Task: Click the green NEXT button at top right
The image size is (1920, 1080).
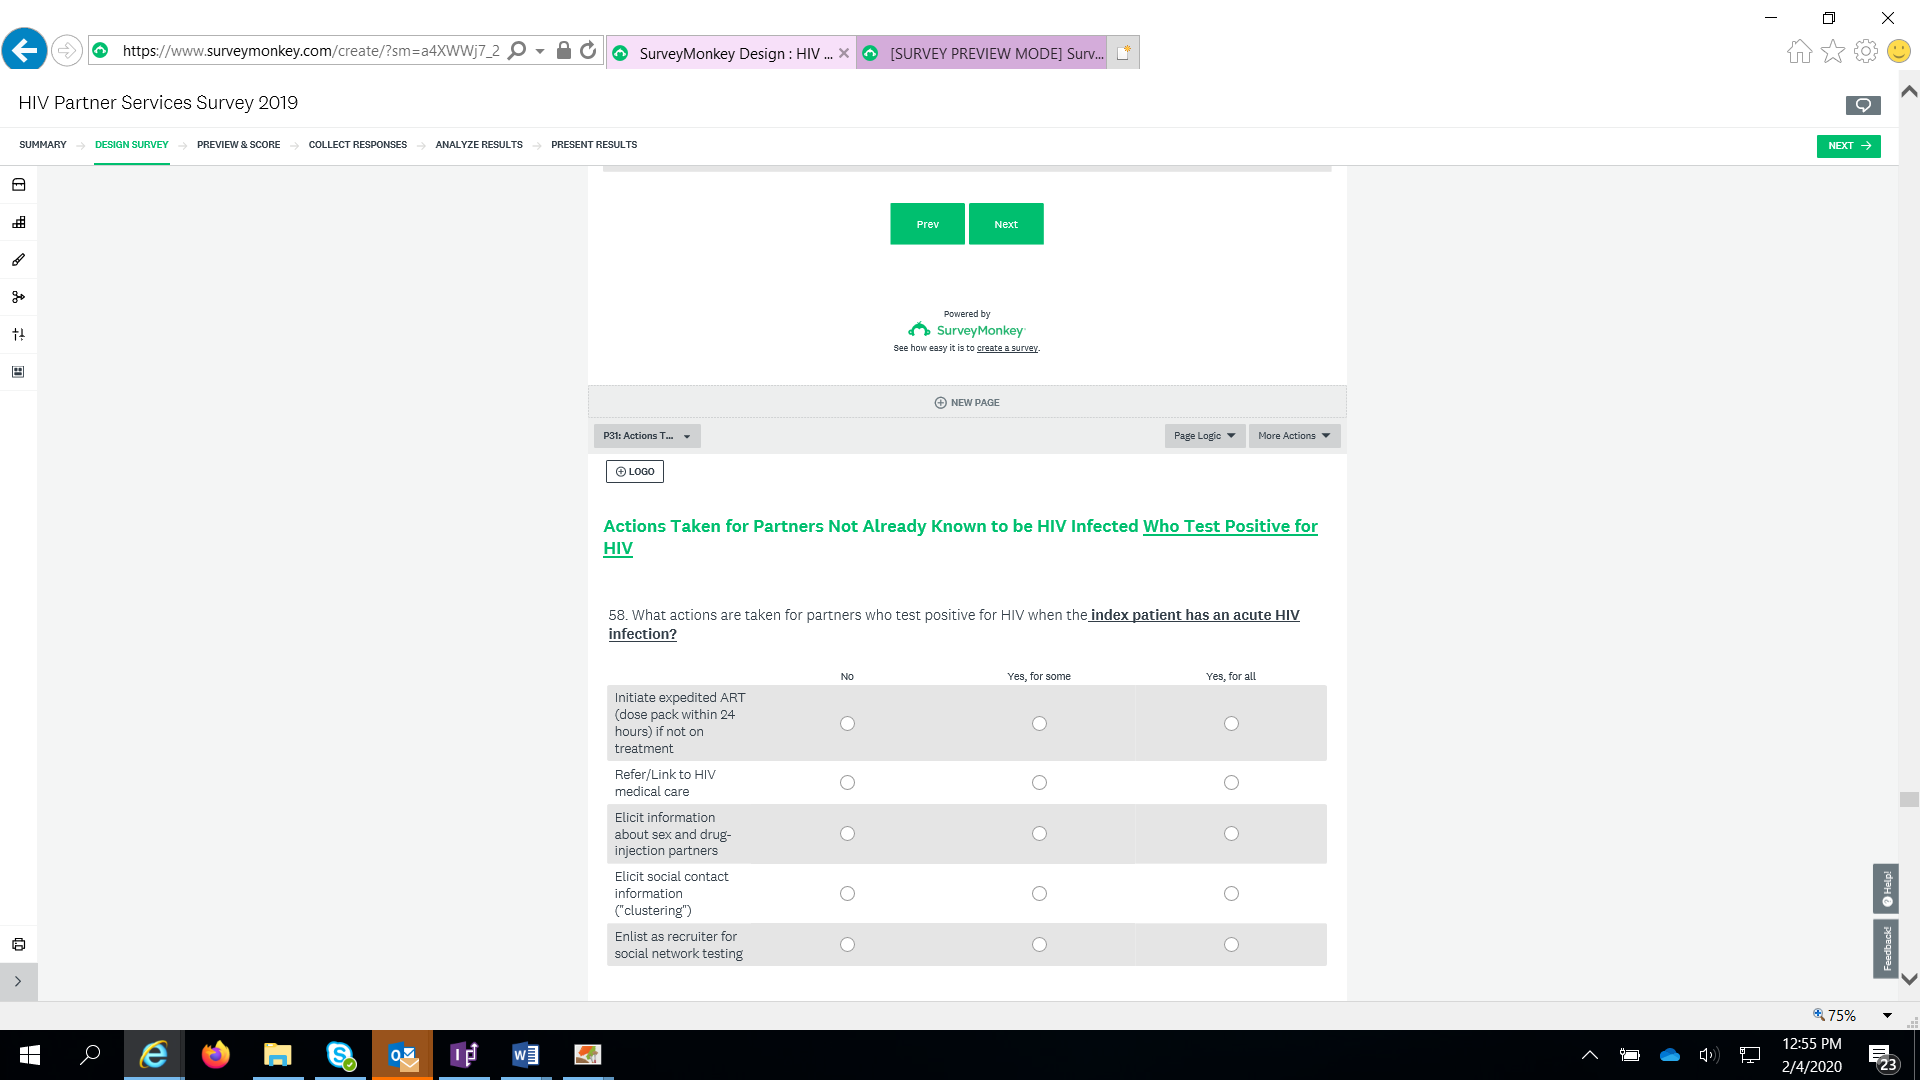Action: click(1848, 146)
